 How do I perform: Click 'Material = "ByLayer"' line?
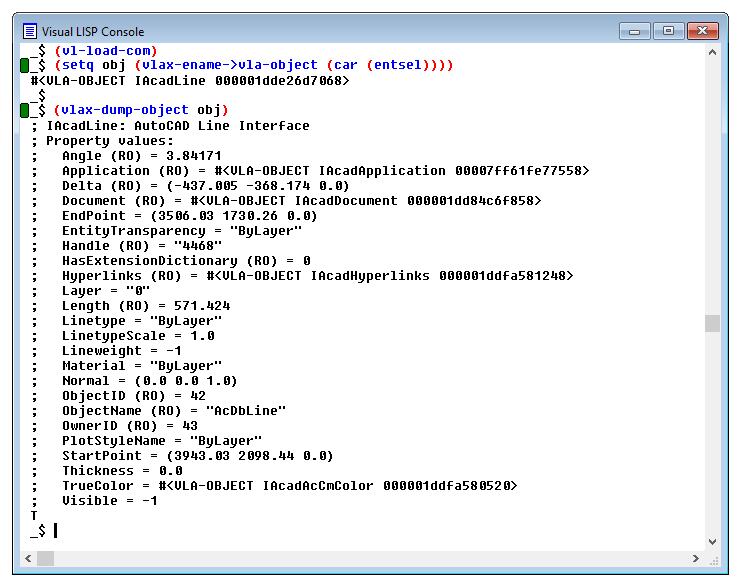(x=142, y=366)
